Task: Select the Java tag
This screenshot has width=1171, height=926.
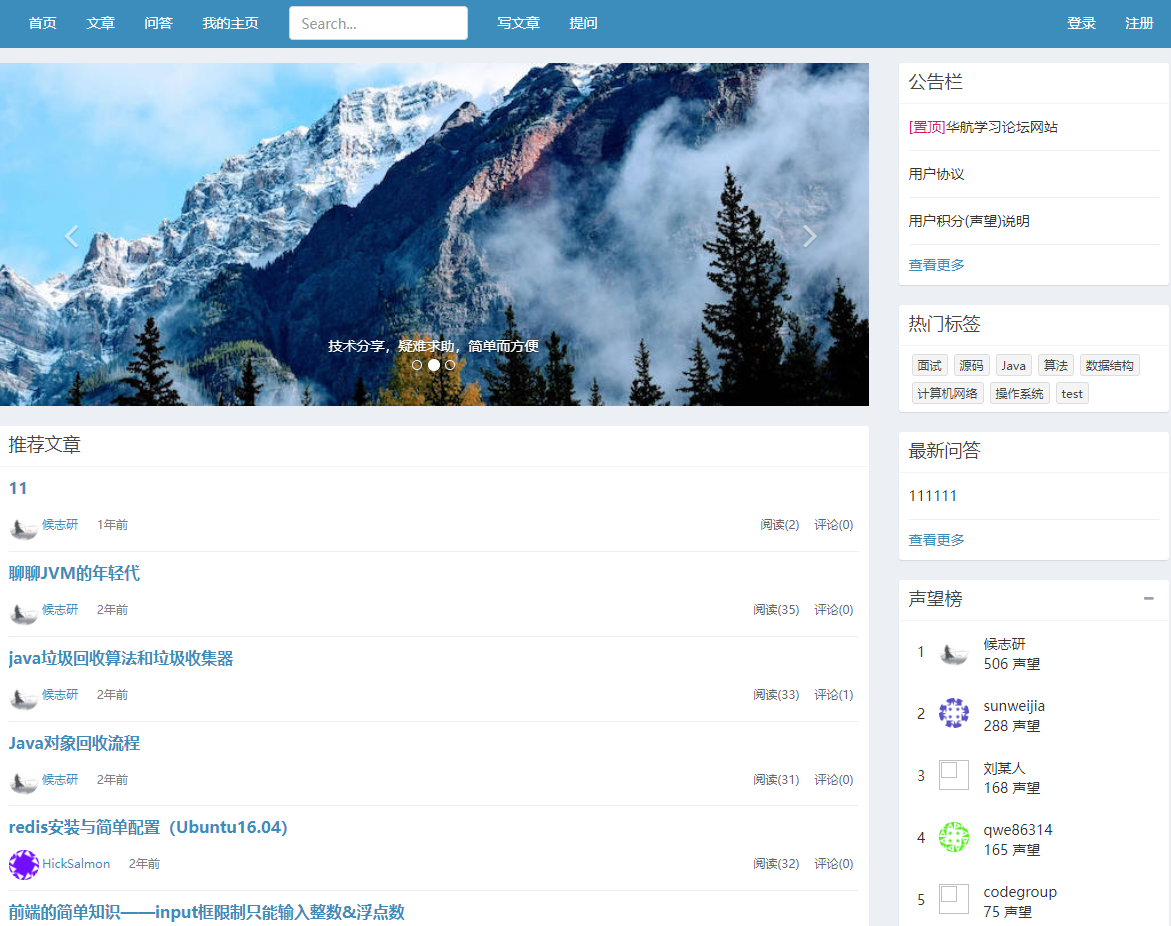Action: coord(1013,365)
